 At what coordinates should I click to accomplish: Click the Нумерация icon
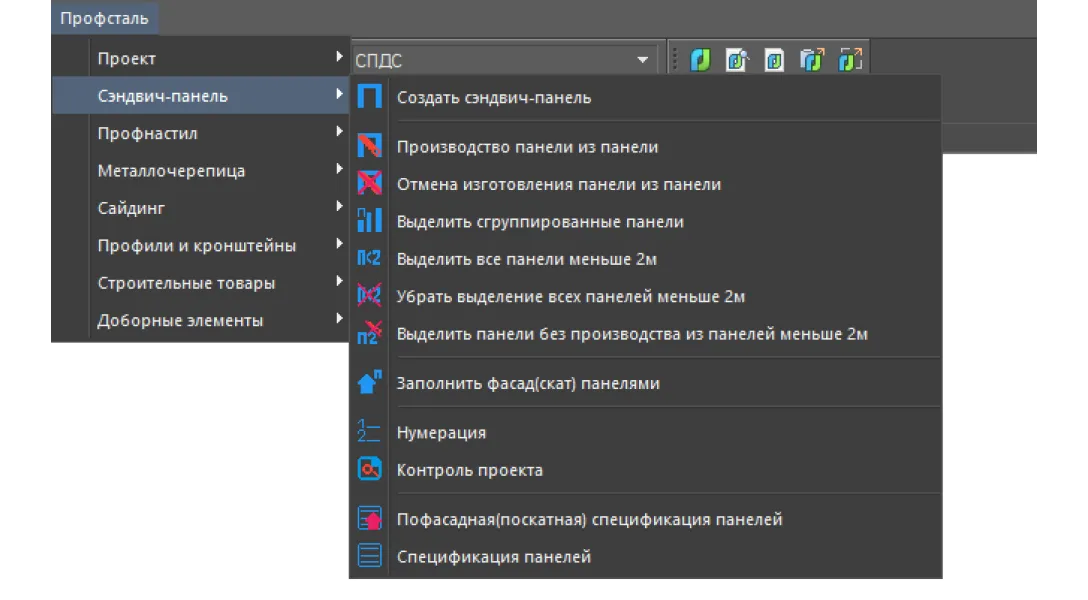click(370, 432)
